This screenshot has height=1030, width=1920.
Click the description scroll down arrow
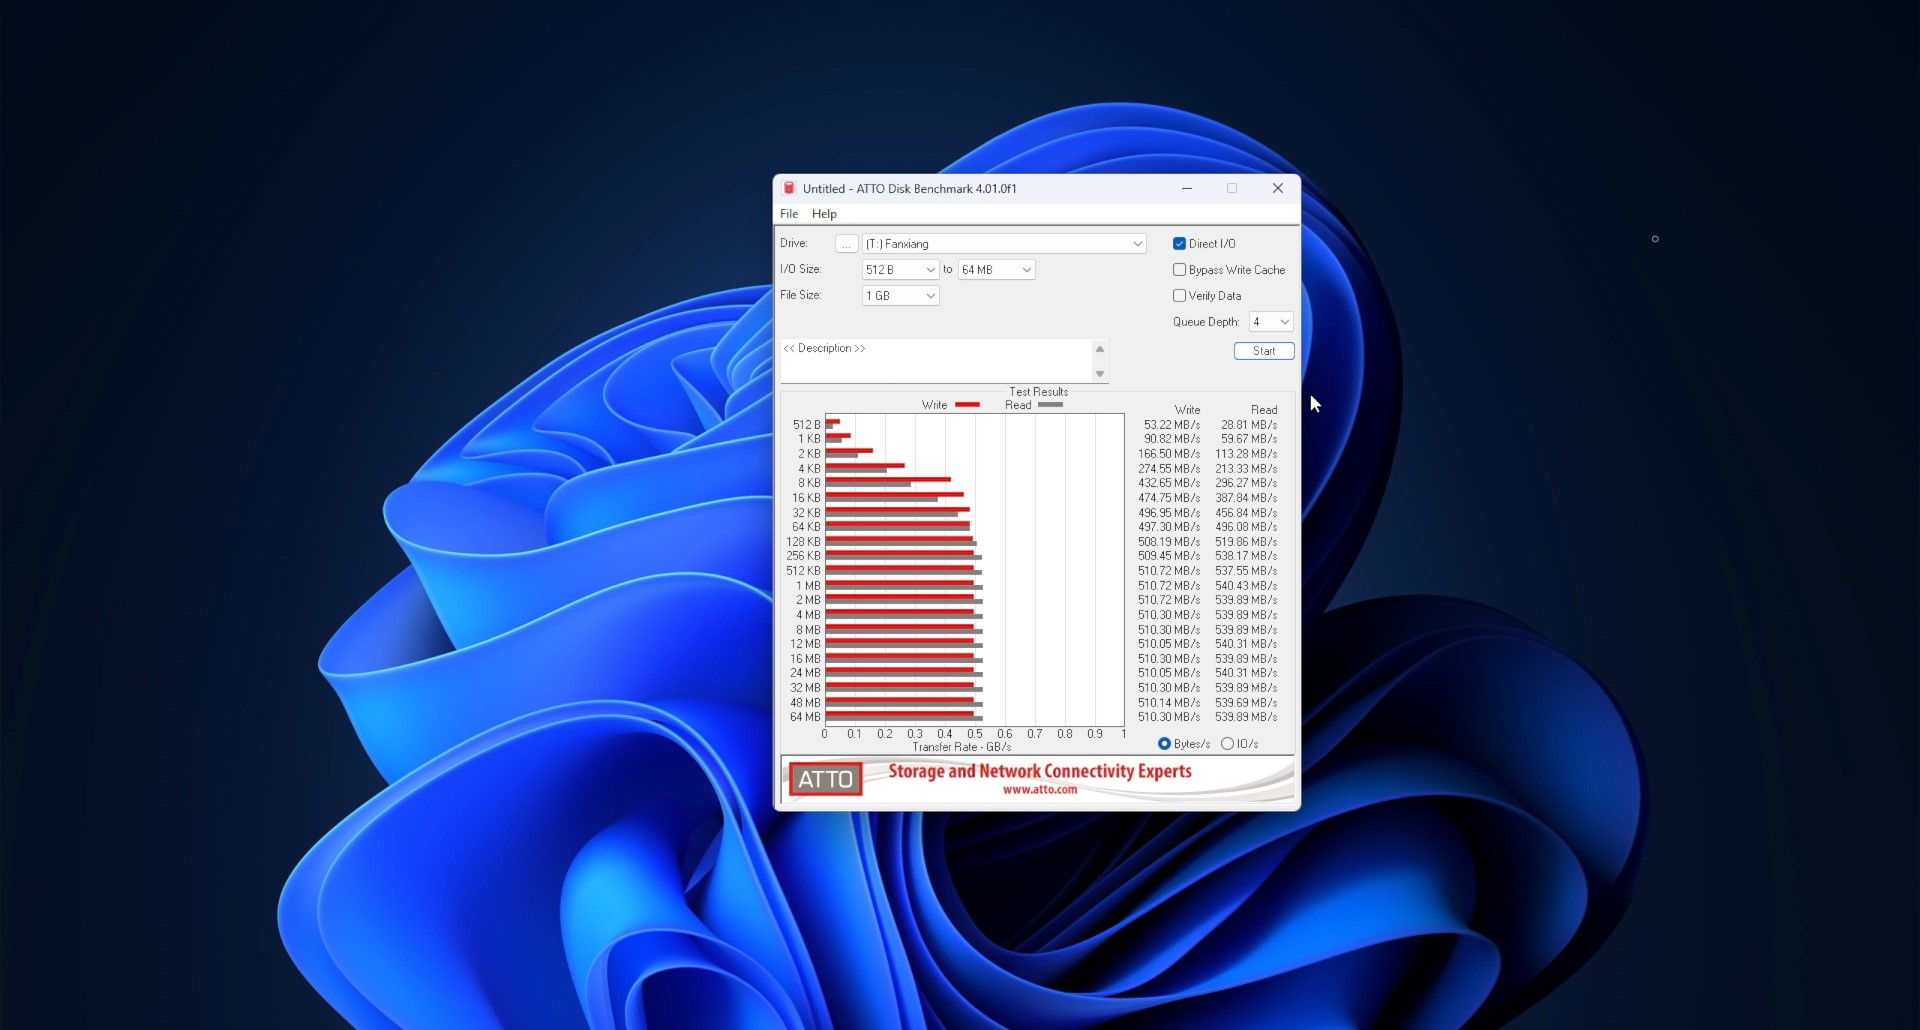click(x=1100, y=374)
